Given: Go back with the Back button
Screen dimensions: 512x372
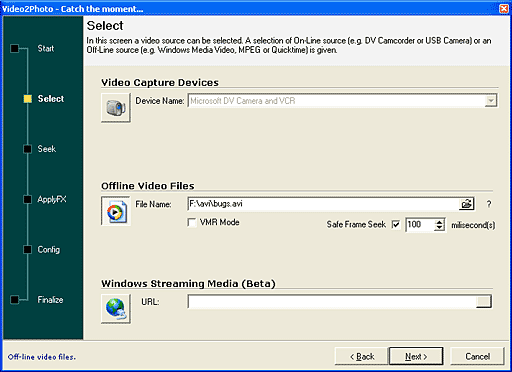Looking at the screenshot, I should [x=362, y=356].
